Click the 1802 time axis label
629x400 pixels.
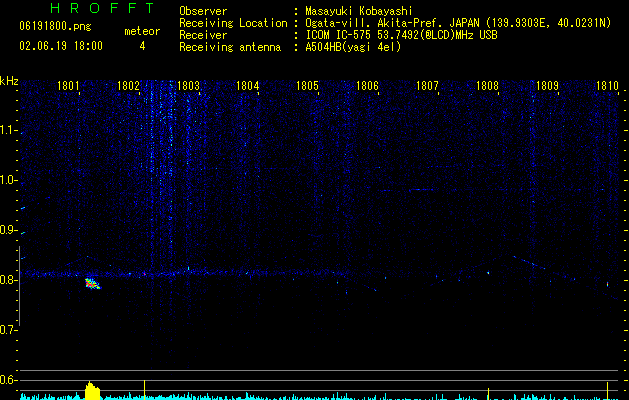click(x=128, y=86)
